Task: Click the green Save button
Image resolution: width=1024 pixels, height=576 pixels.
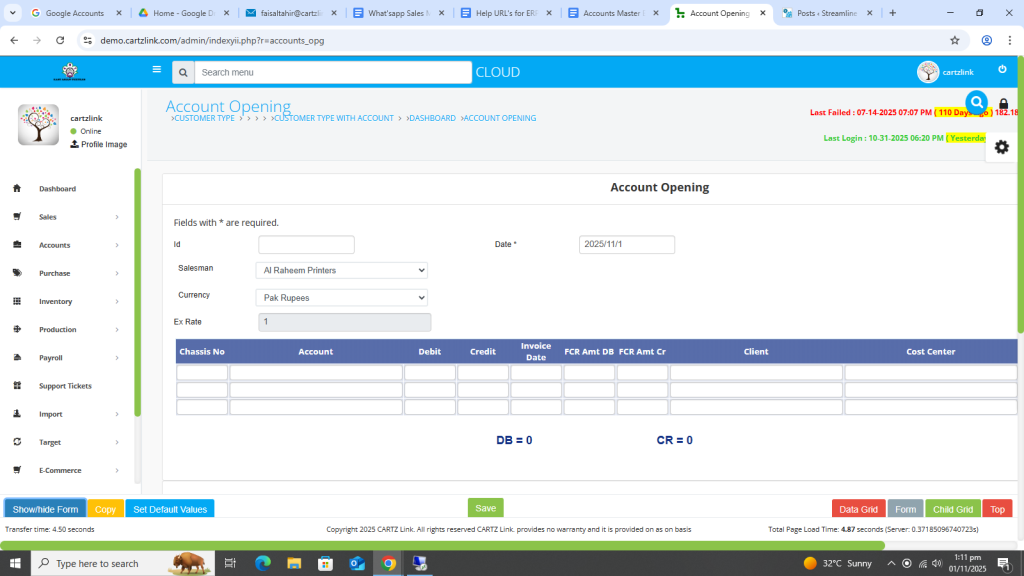Action: (485, 508)
